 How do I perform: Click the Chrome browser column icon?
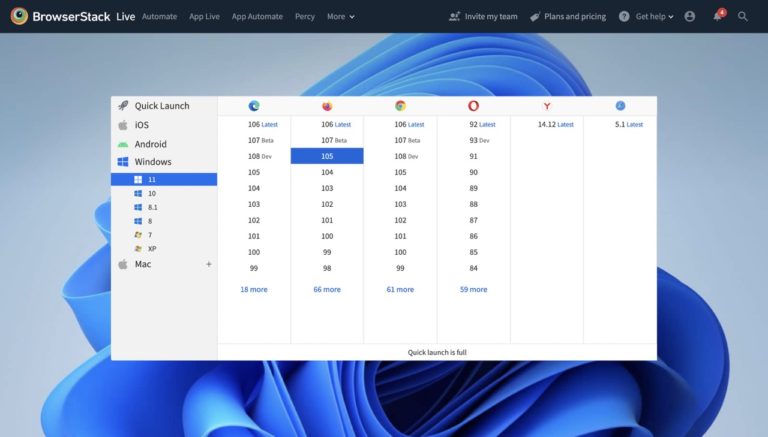pyautogui.click(x=400, y=106)
